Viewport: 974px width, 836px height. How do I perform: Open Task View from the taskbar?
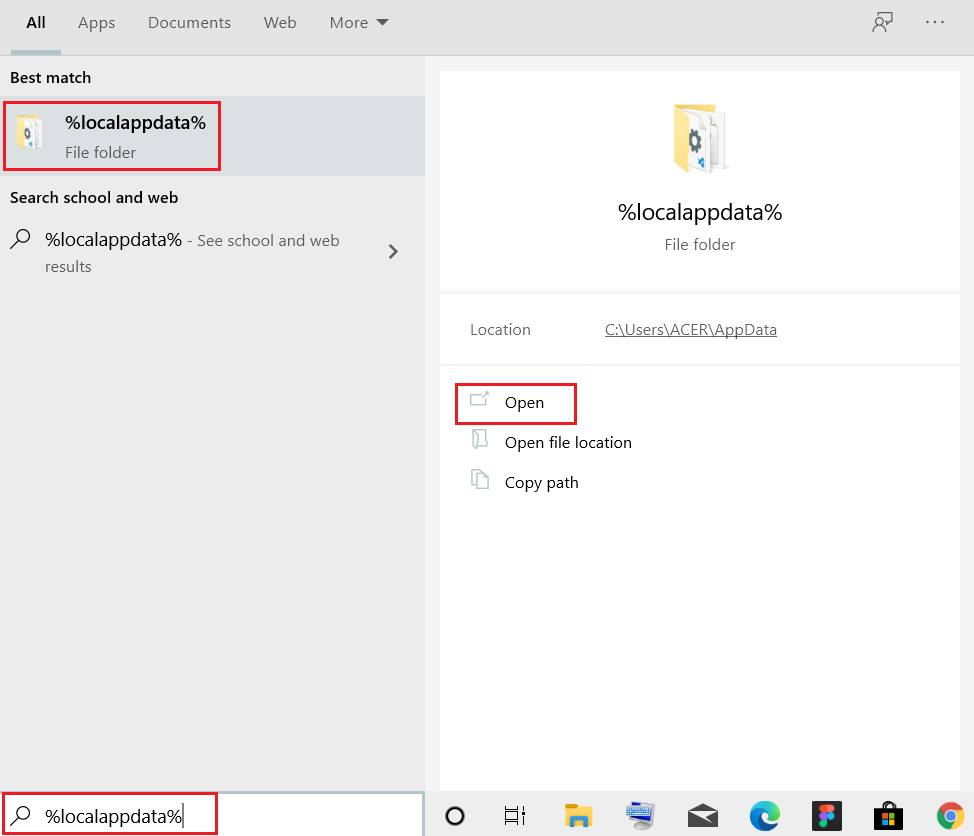click(x=514, y=816)
